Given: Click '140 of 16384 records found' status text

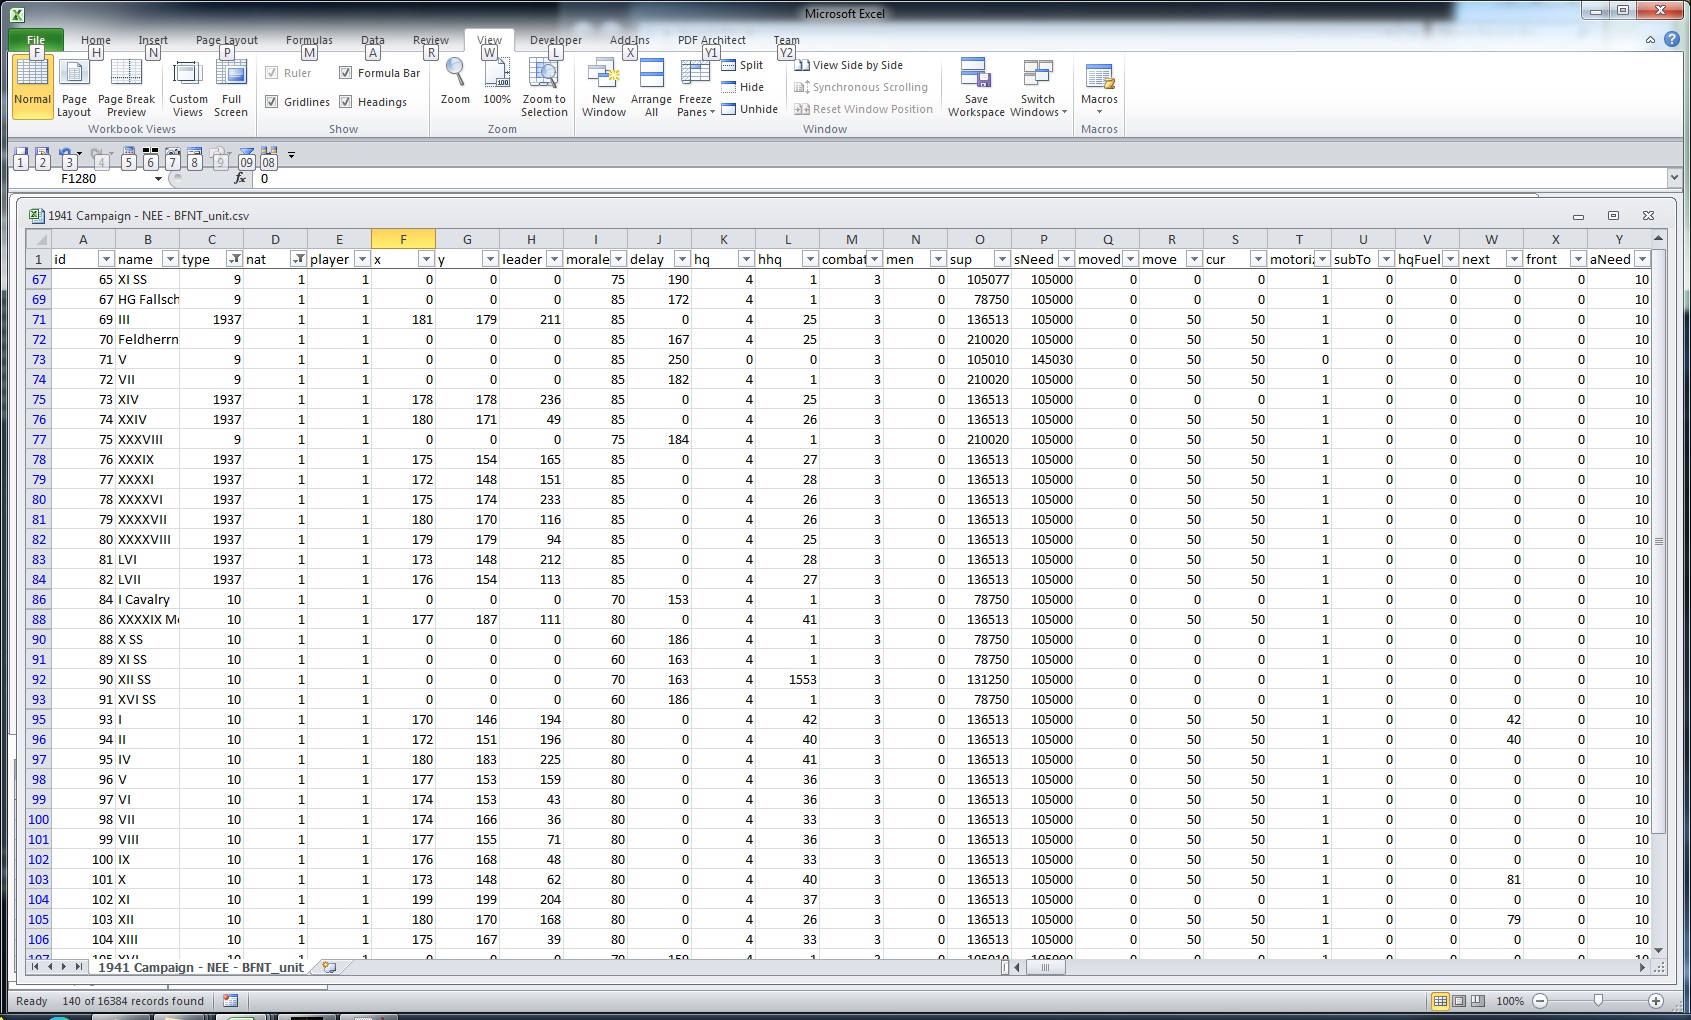Looking at the screenshot, I should [133, 1001].
